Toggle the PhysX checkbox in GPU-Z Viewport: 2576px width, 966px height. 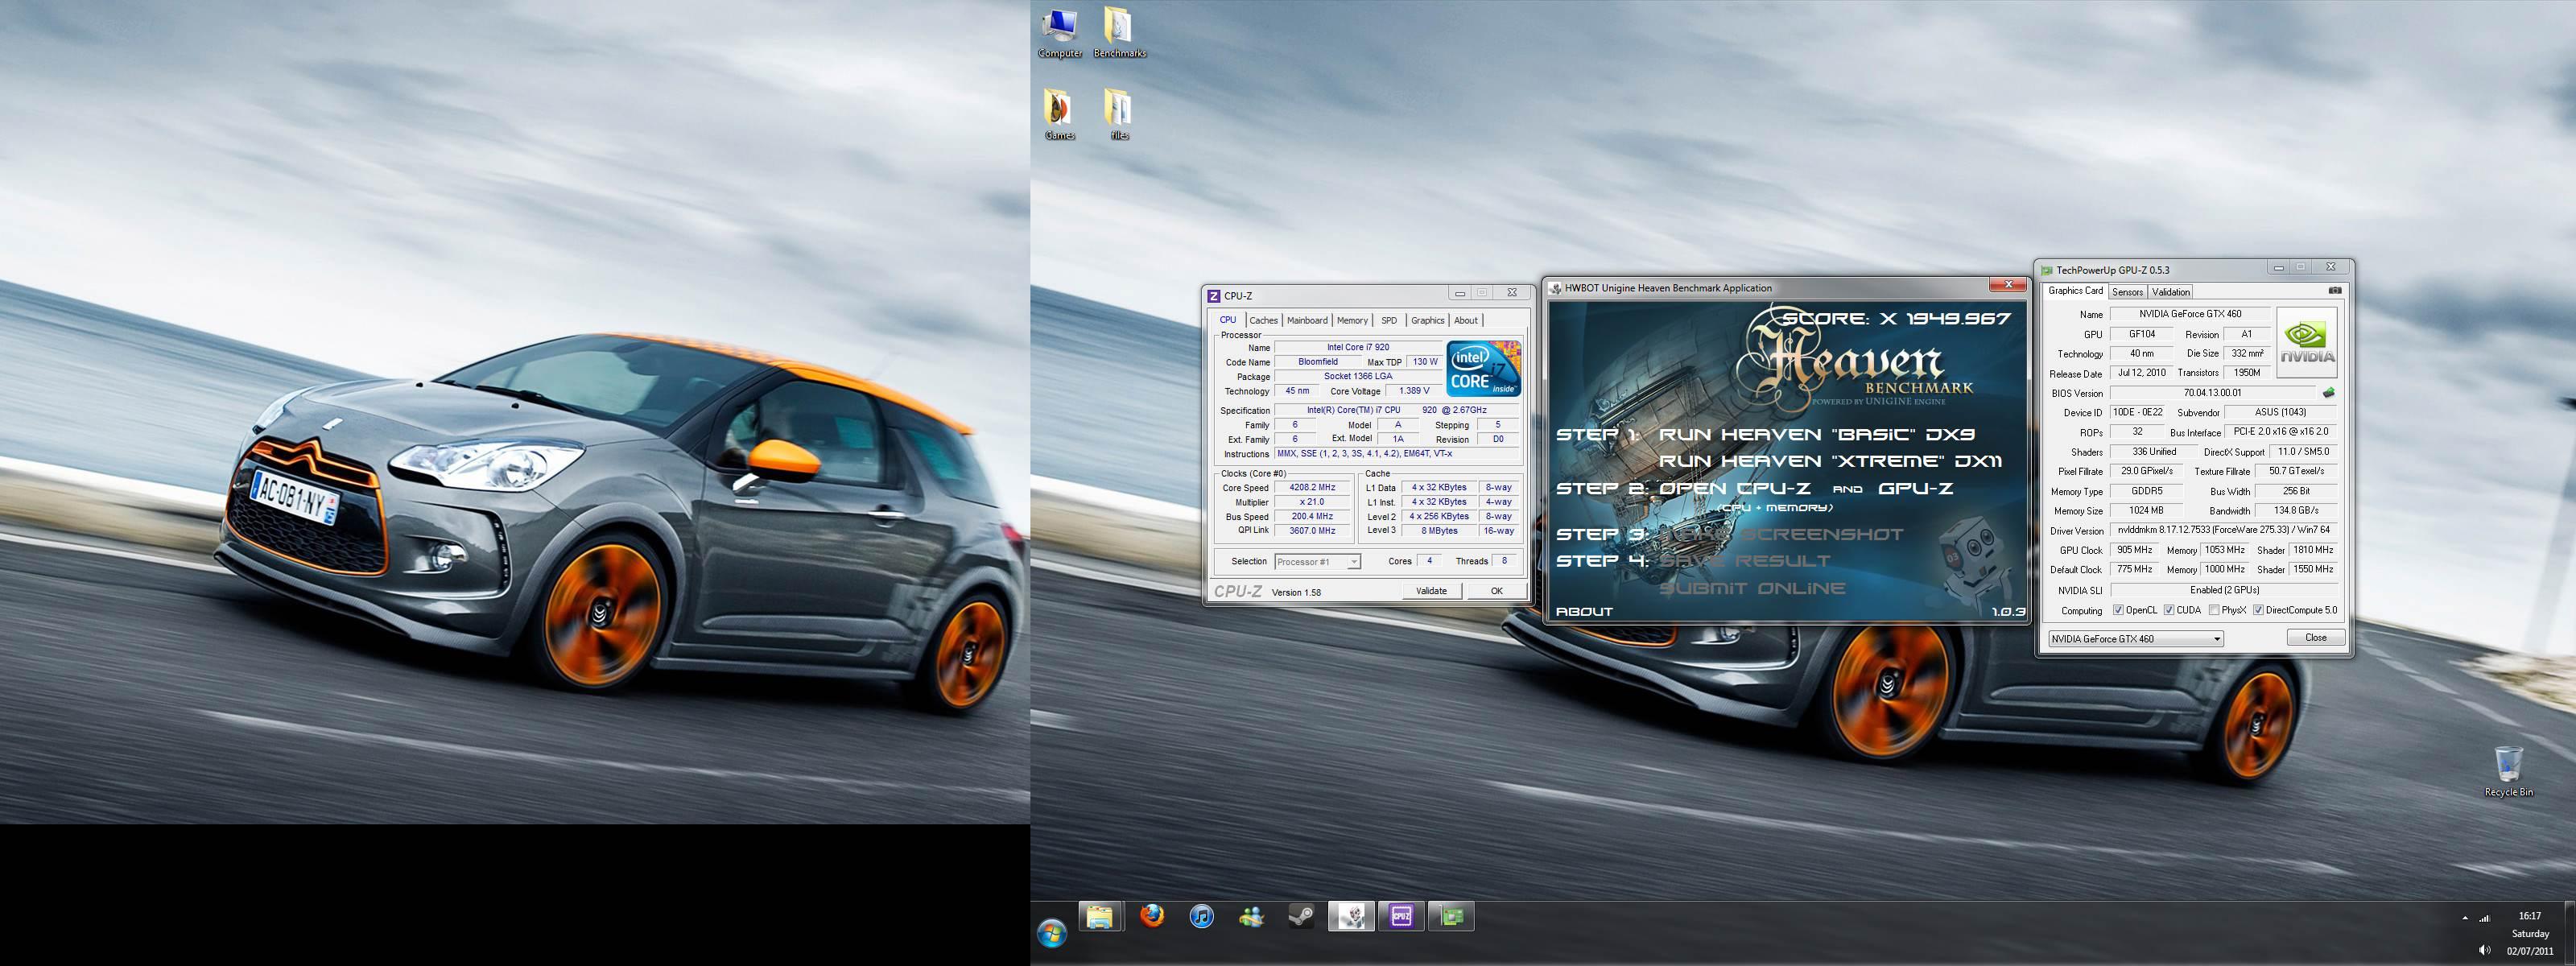pos(2214,610)
